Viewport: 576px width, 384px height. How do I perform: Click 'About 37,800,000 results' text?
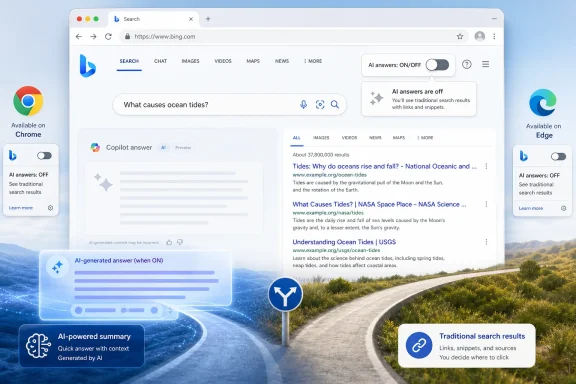point(321,155)
